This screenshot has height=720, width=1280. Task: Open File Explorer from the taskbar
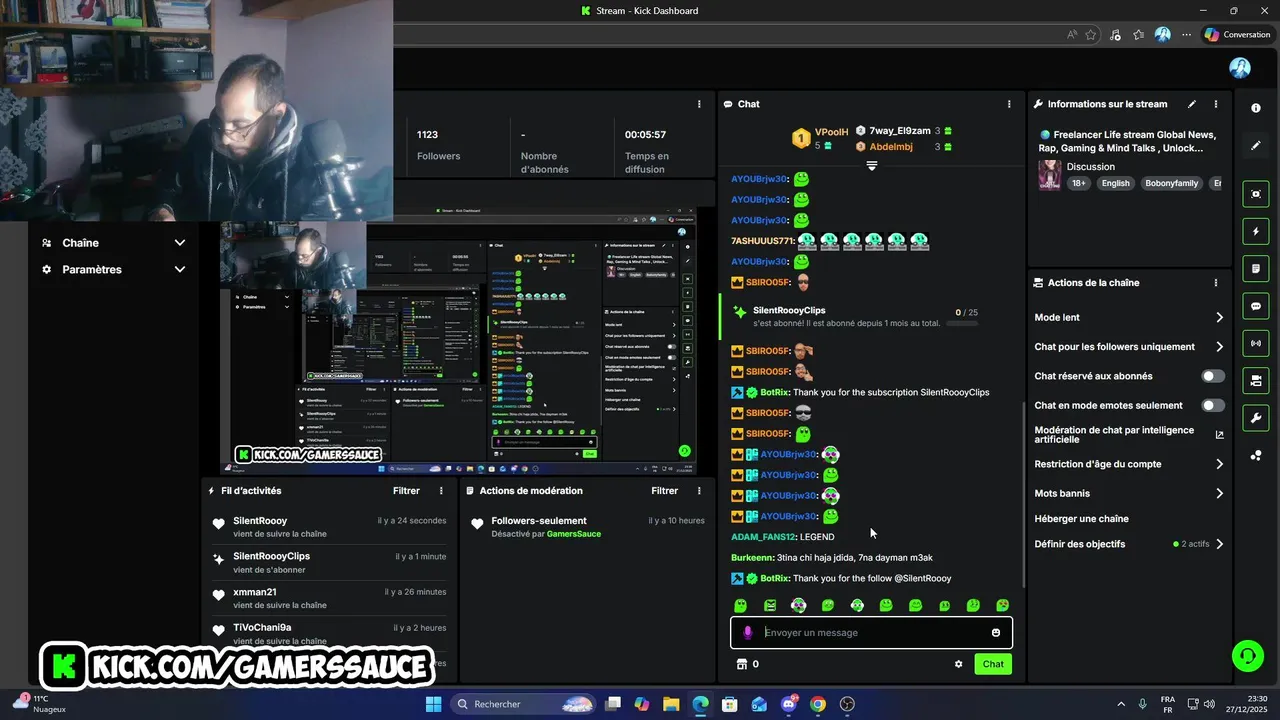point(671,704)
